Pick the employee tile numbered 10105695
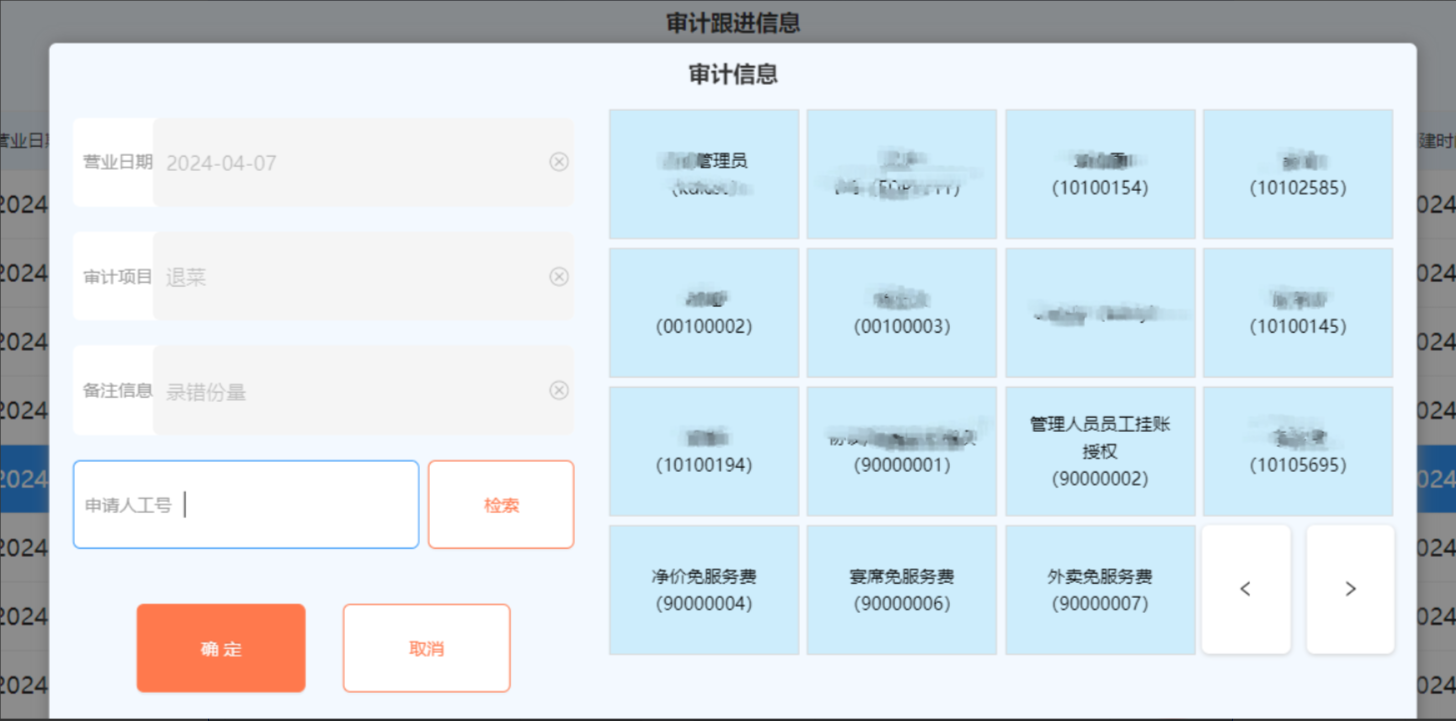 1298,451
